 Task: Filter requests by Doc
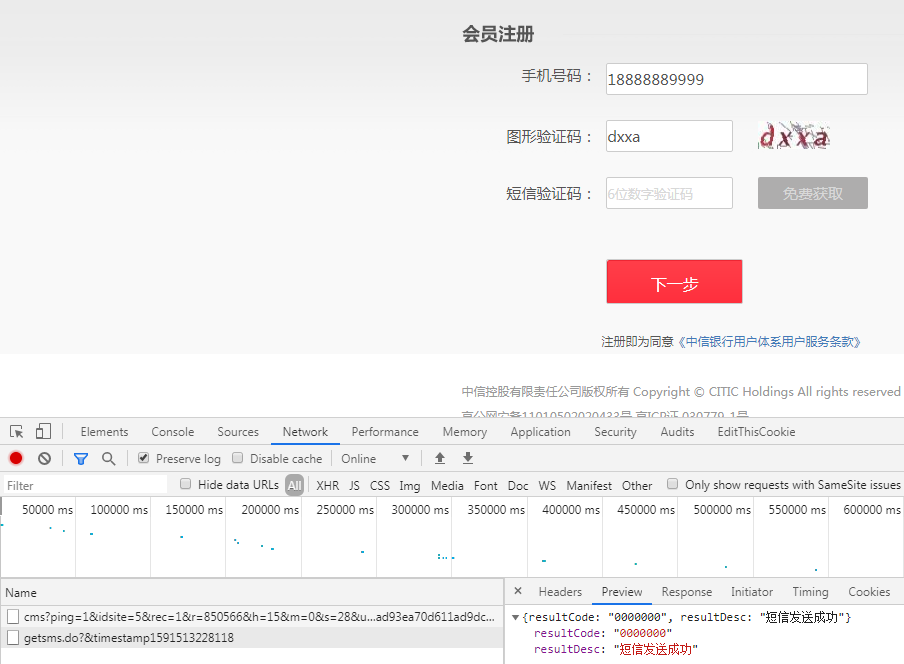pos(518,485)
